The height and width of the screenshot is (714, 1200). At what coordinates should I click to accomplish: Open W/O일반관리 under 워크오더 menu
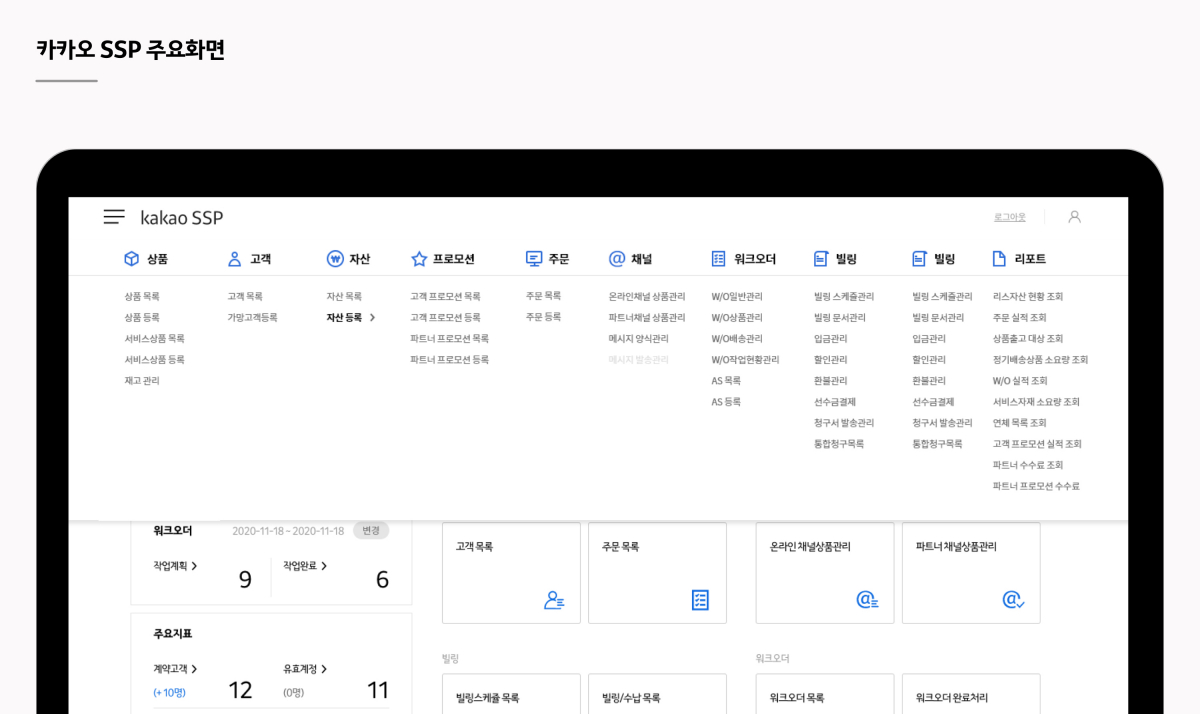point(736,297)
